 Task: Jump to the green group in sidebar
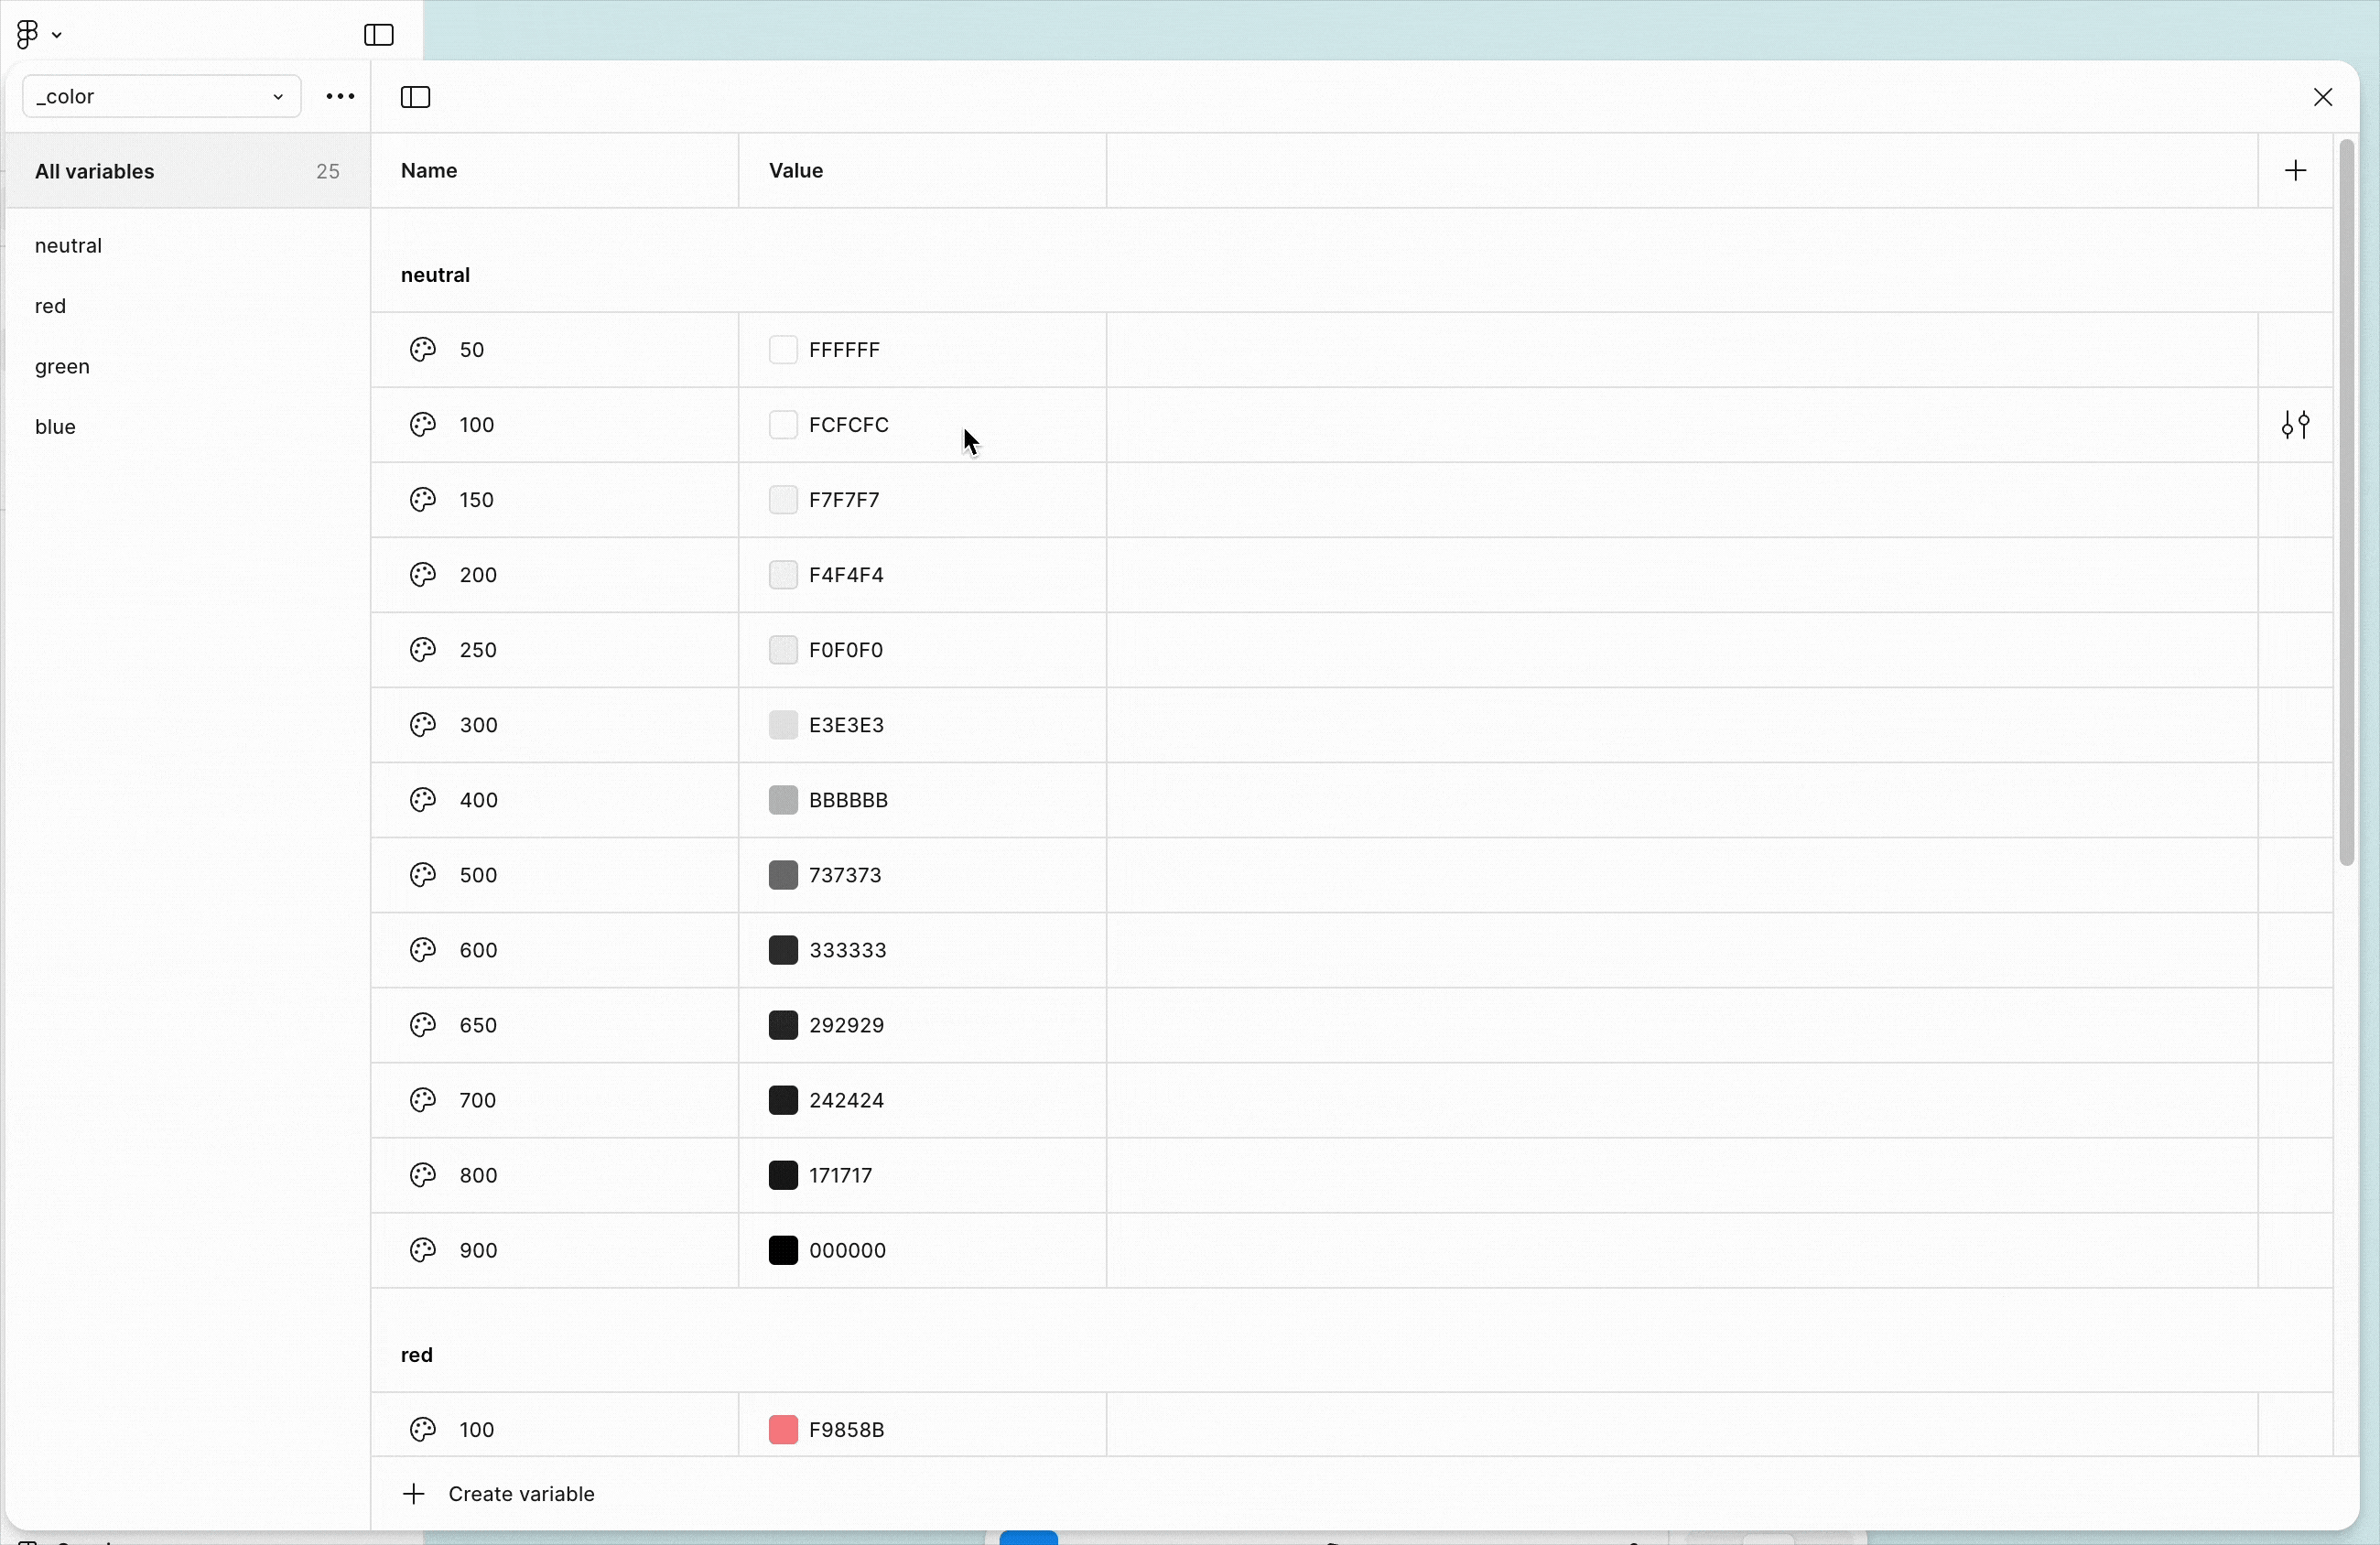pos(63,367)
